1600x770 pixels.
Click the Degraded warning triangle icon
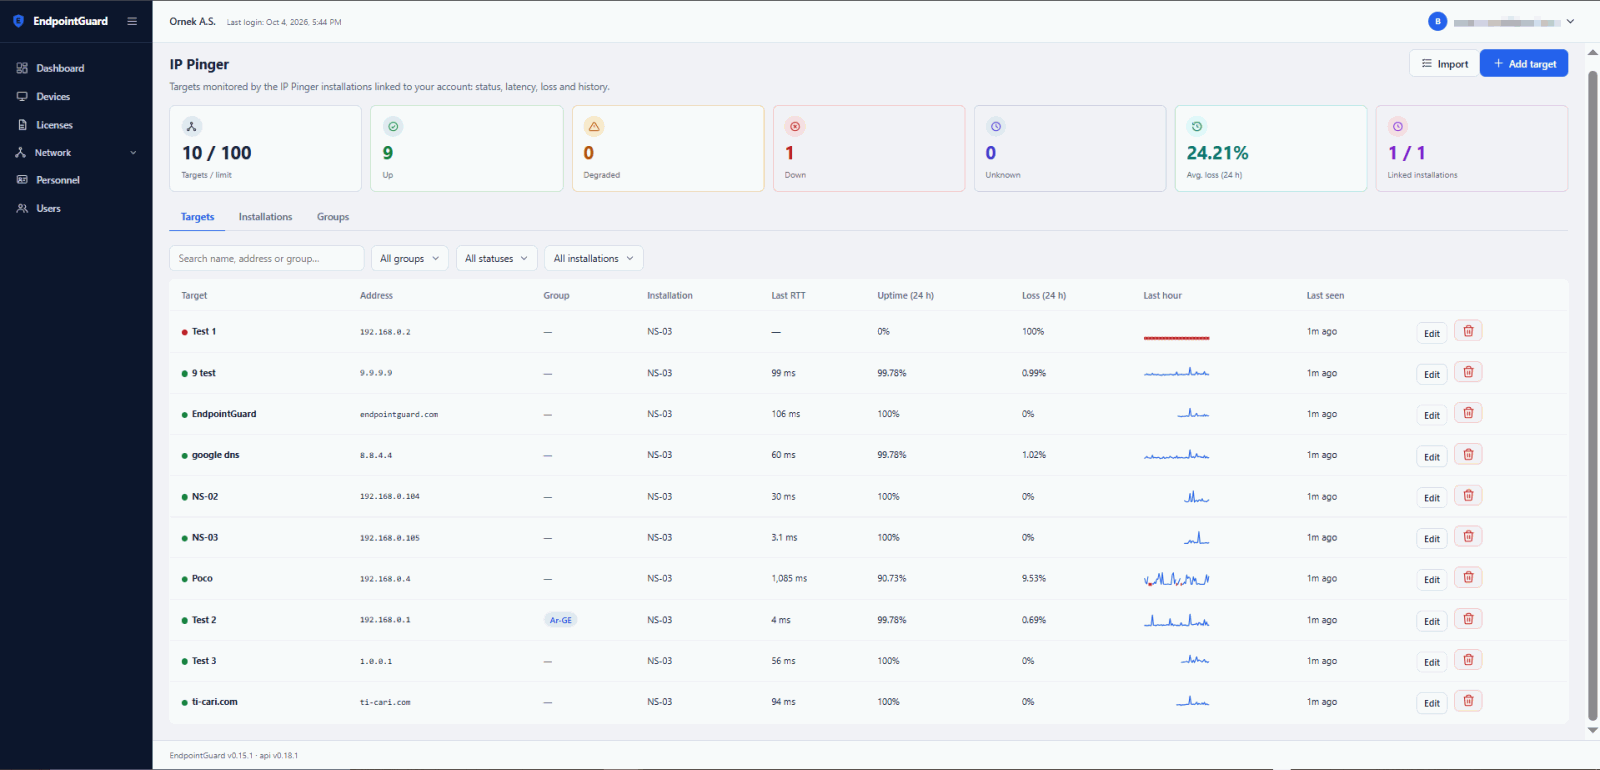[x=594, y=126]
